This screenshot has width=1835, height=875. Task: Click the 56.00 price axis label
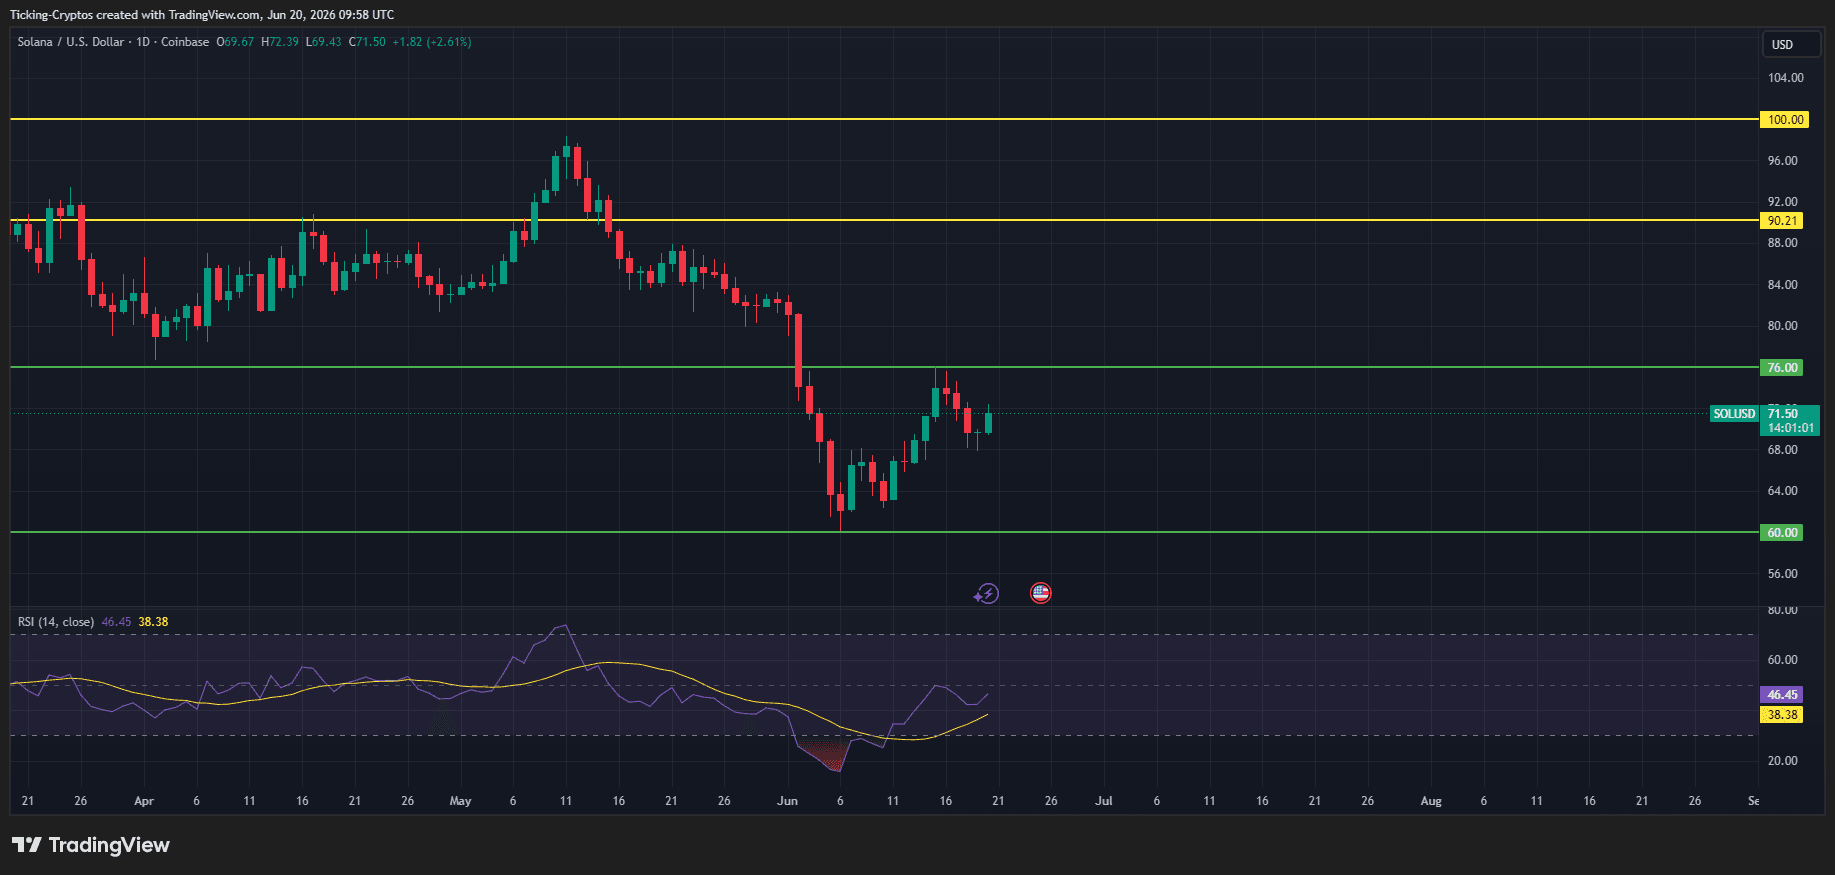tap(1782, 574)
